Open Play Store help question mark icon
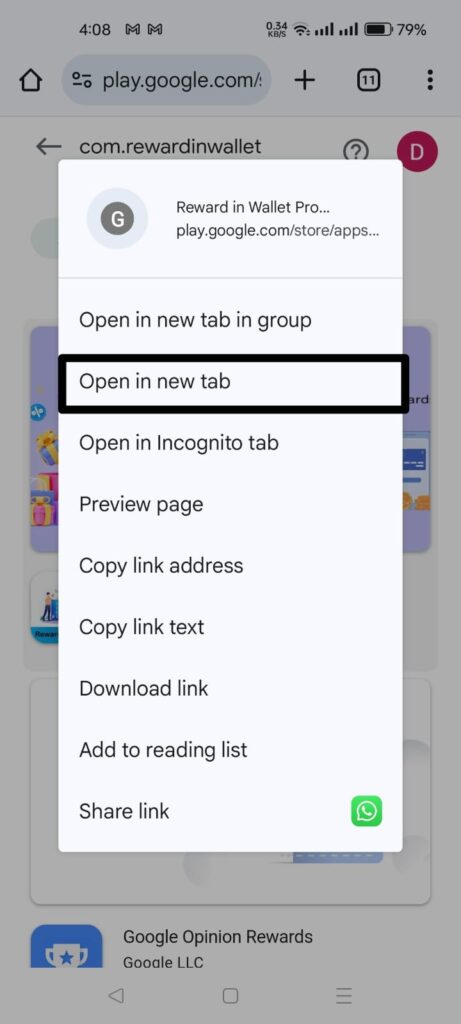The height and width of the screenshot is (1024, 461). click(355, 152)
